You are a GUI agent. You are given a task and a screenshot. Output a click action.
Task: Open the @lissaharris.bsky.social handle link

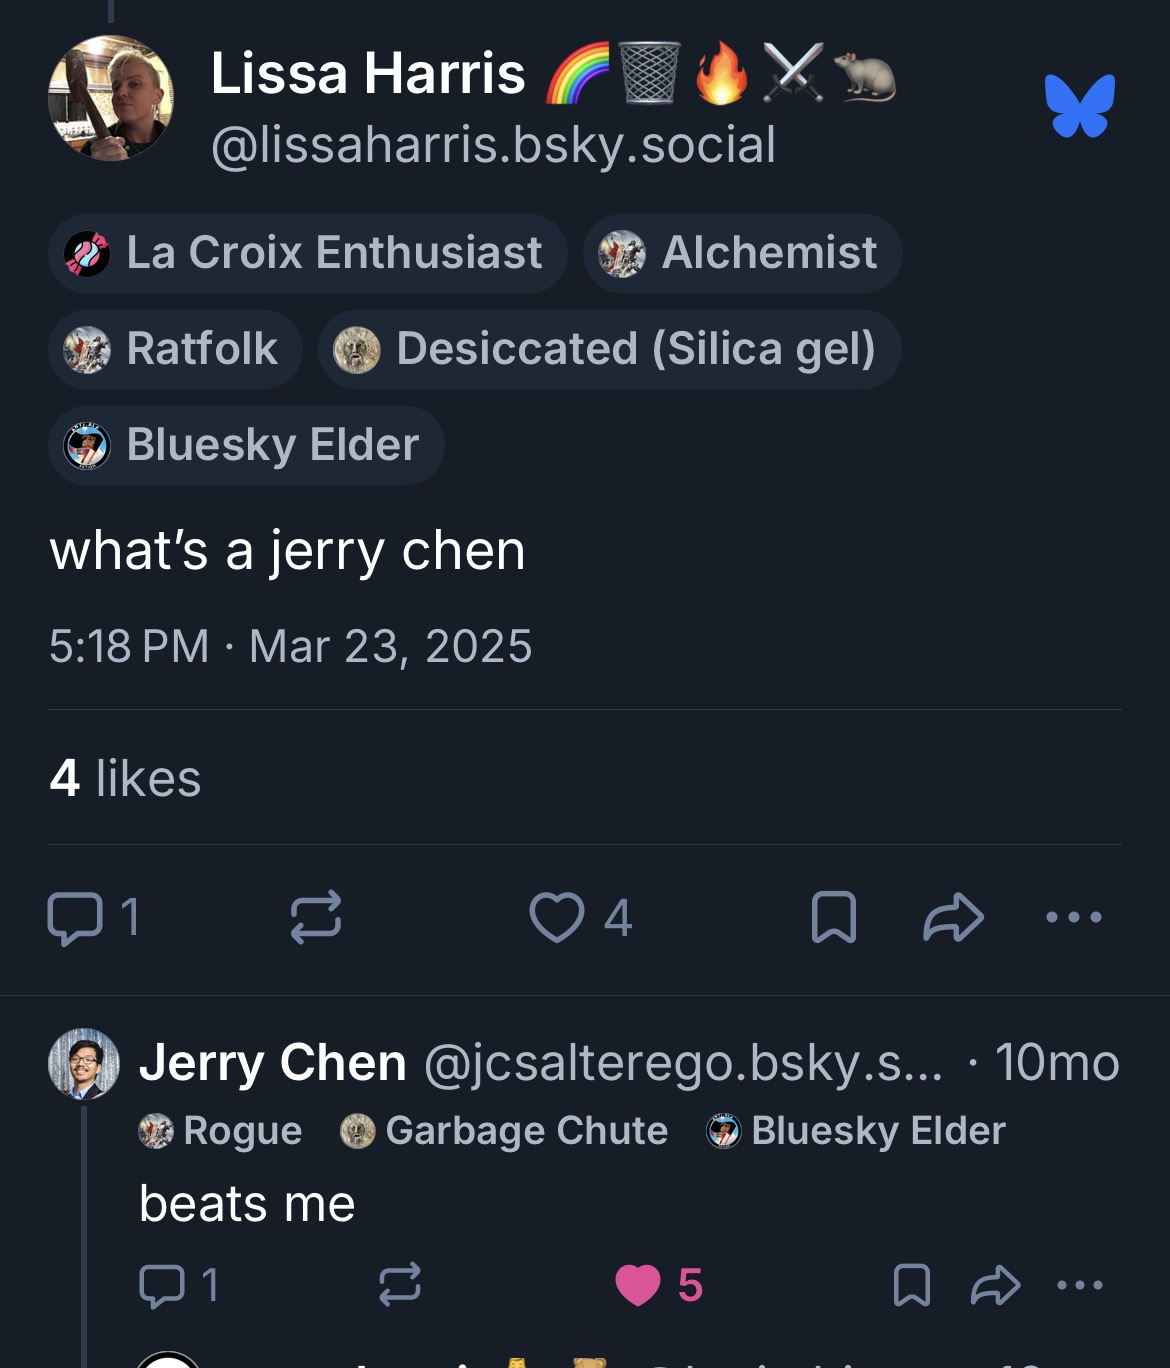pyautogui.click(x=493, y=145)
